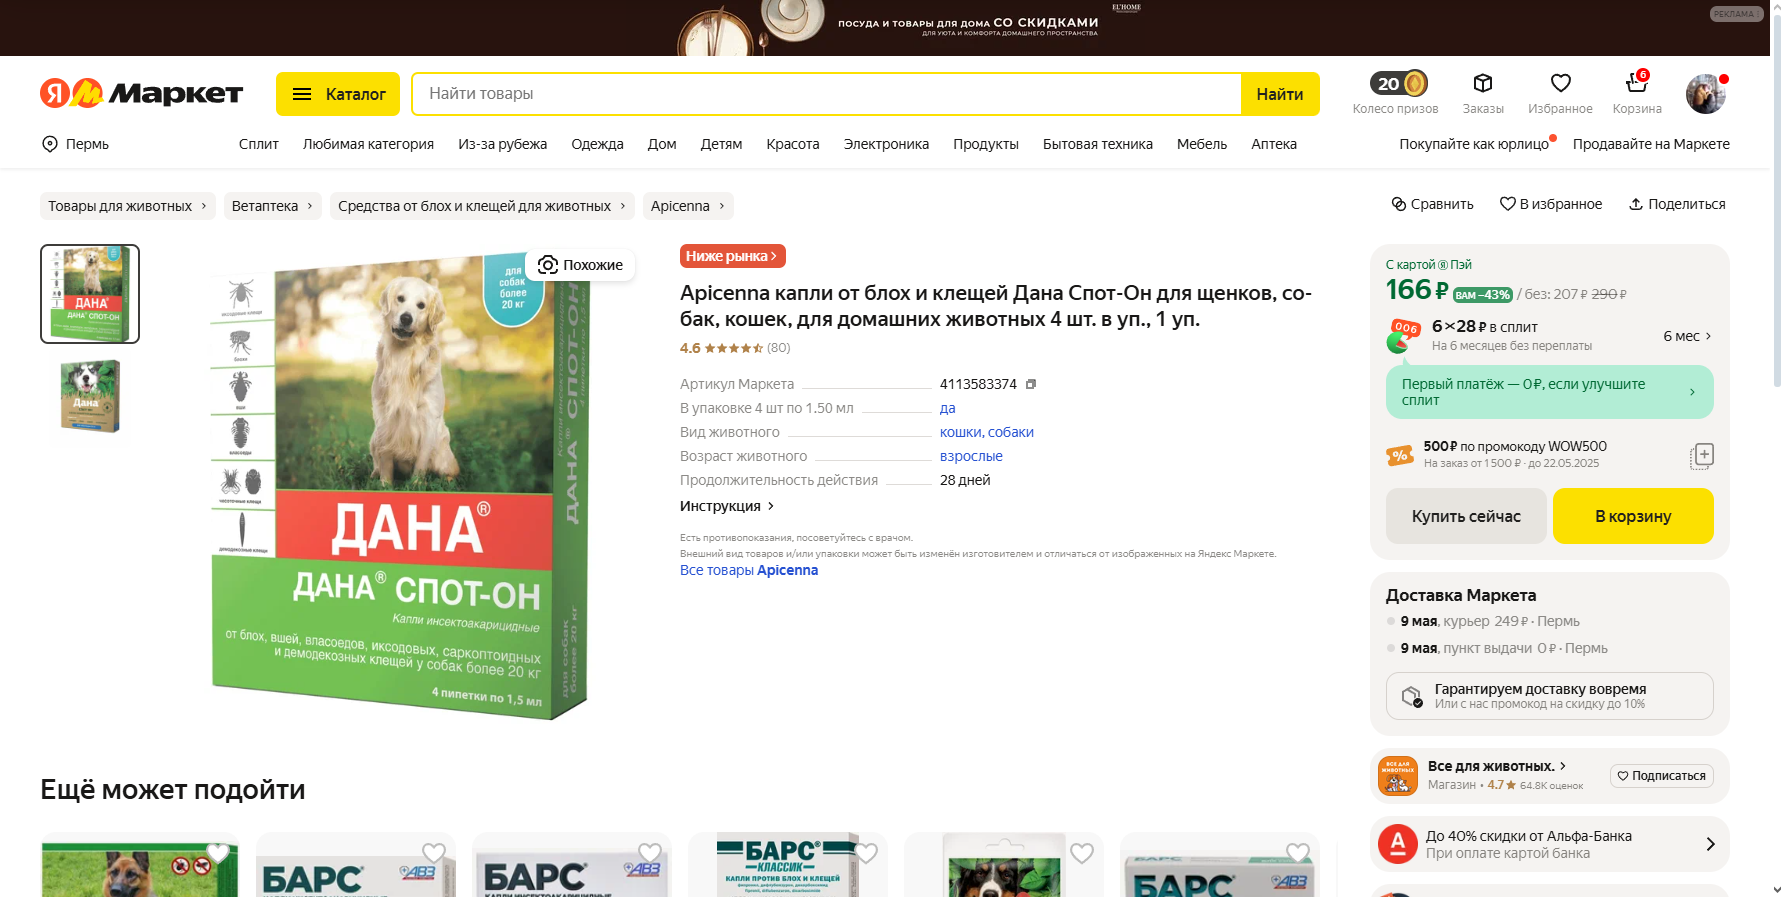This screenshot has width=1785, height=897.
Task: Expand the Инструкция section
Action: click(727, 506)
